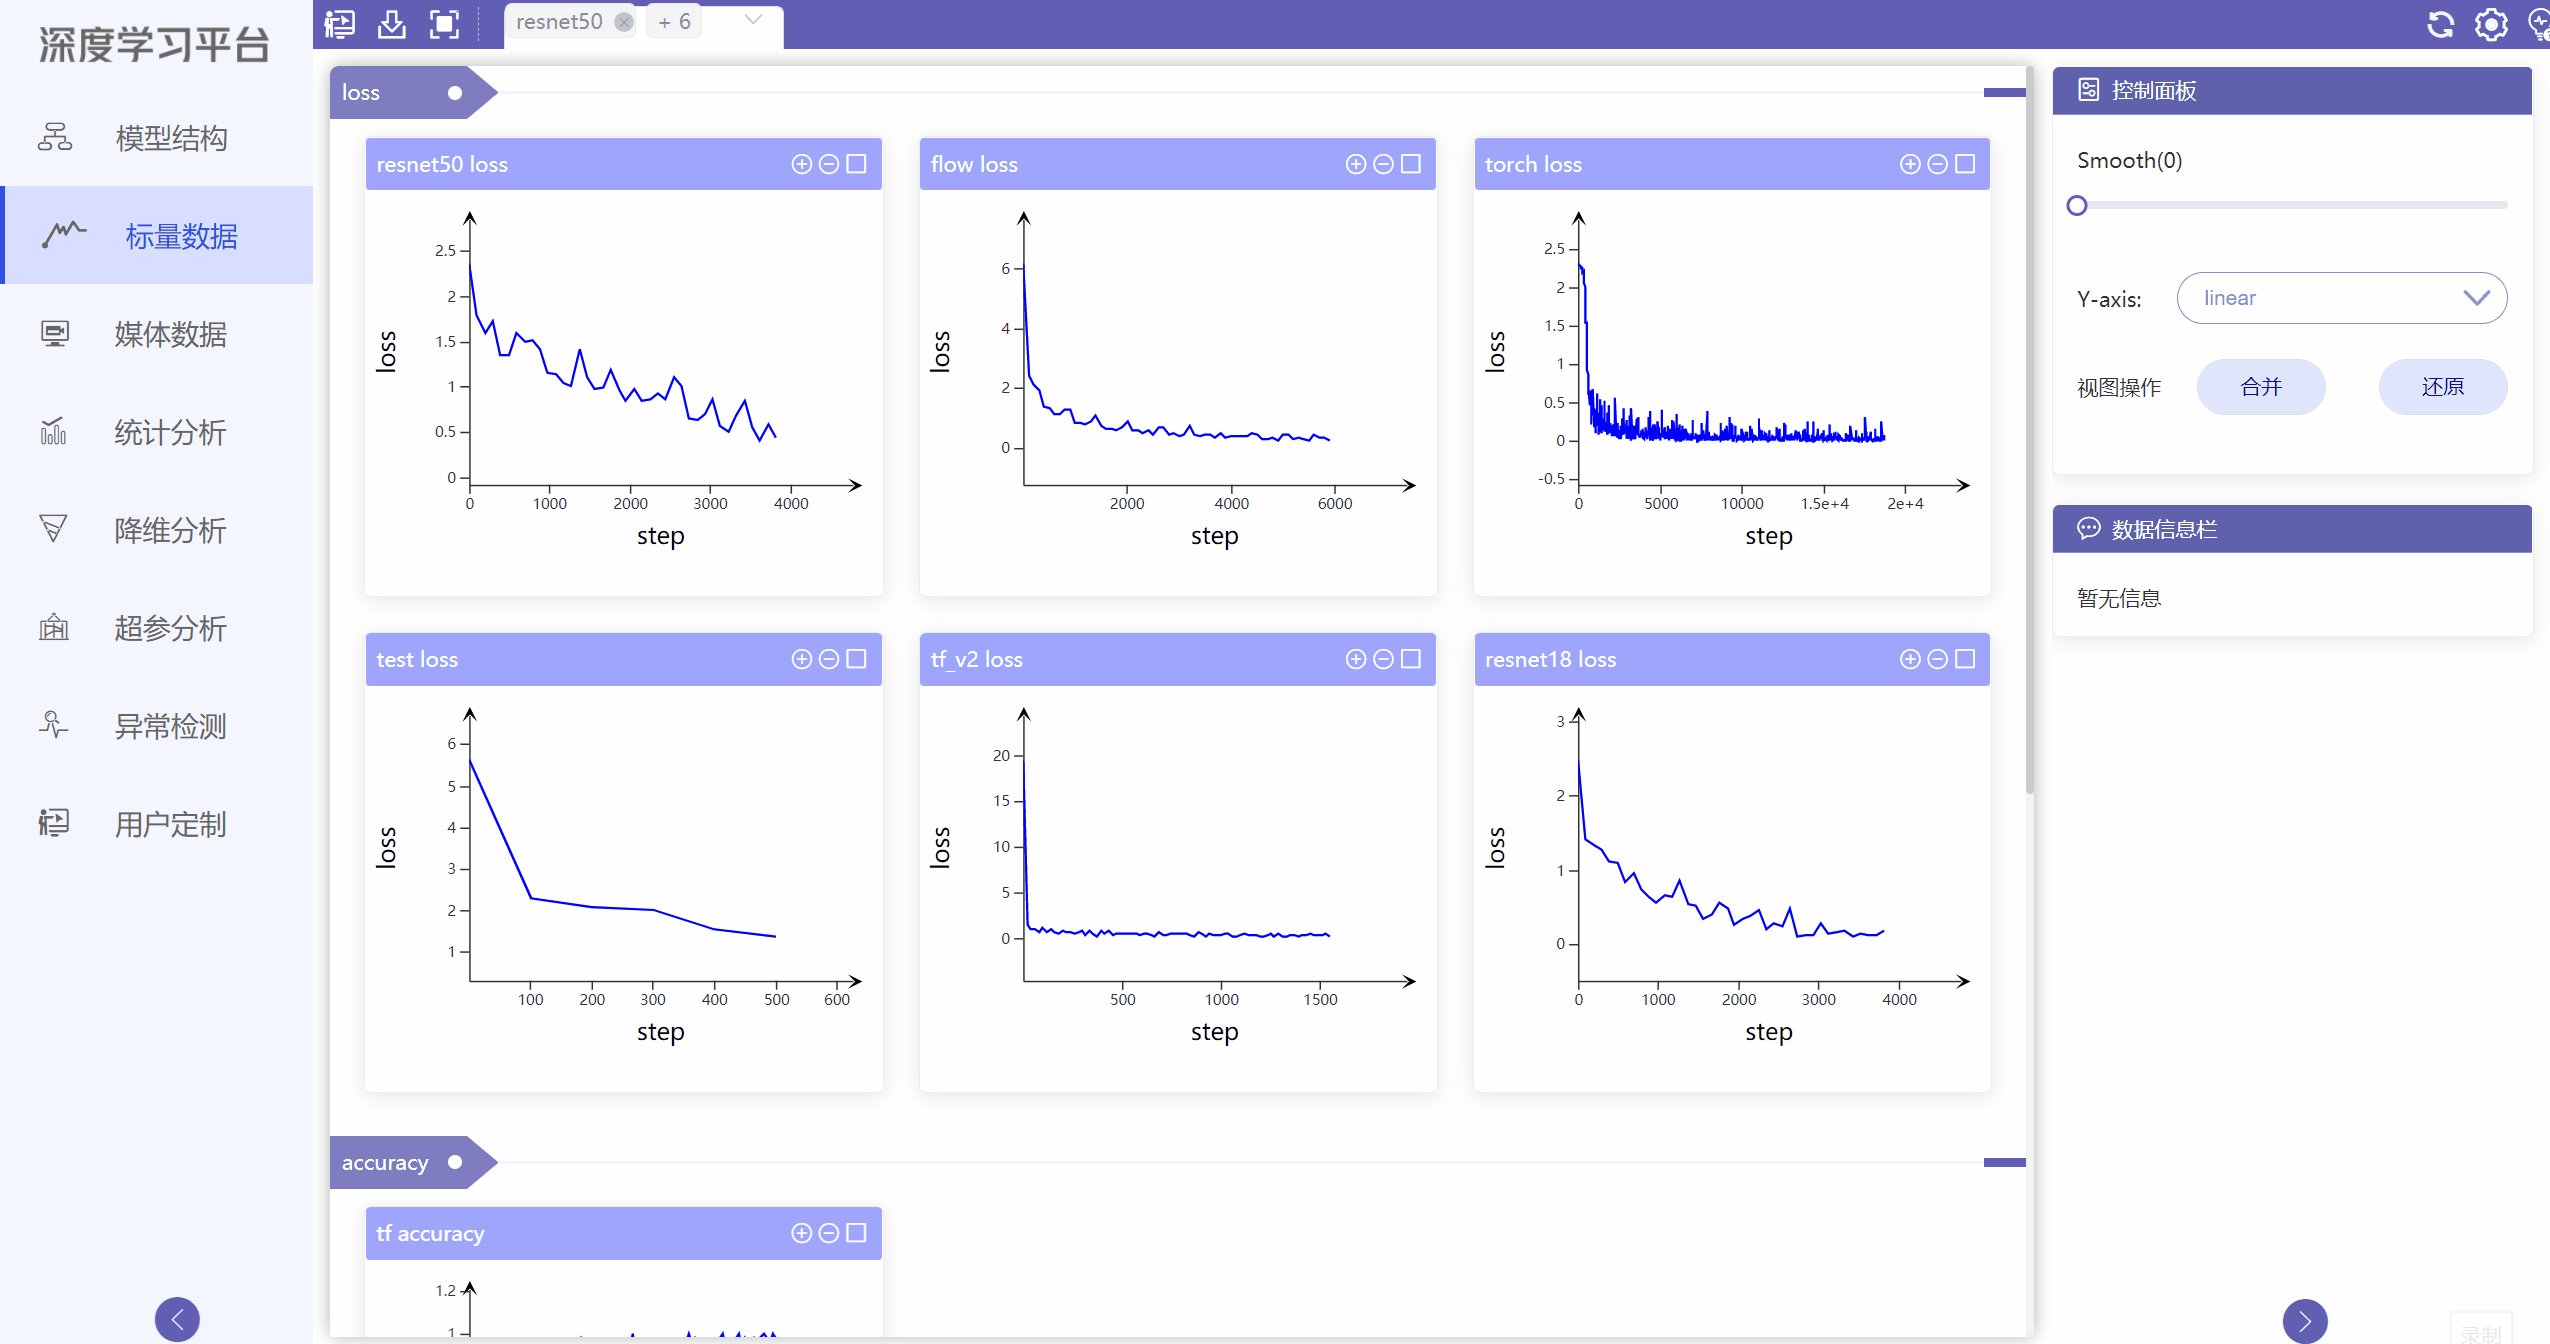Image resolution: width=2550 pixels, height=1344 pixels.
Task: Go to 统计分析 in the sidebar
Action: [156, 432]
